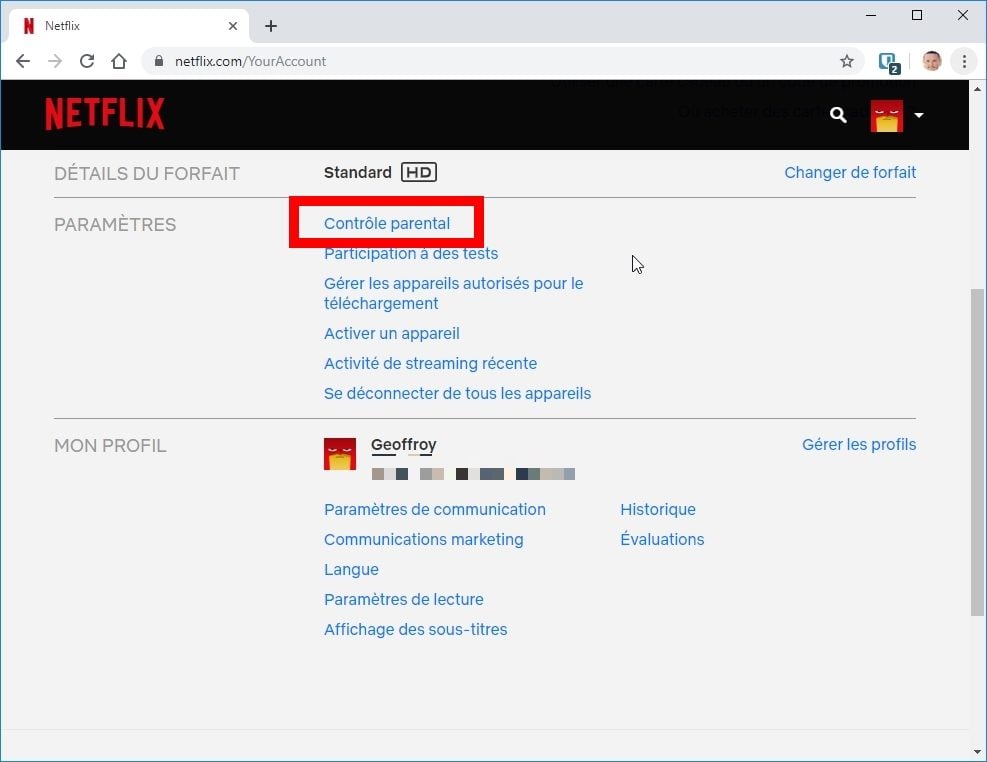Bookmark this page with the star icon

coord(847,61)
